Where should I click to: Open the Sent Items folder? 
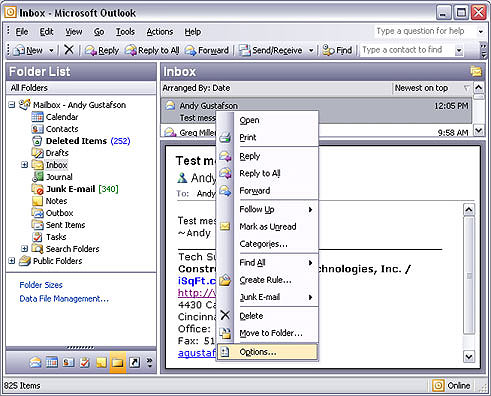[x=58, y=225]
